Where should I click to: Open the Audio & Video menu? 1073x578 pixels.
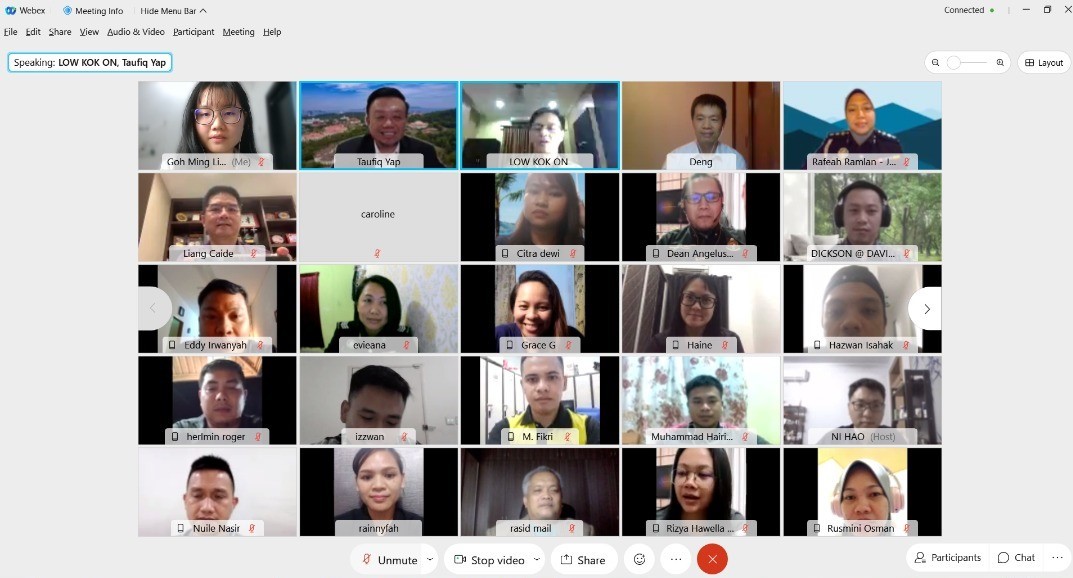tap(136, 32)
